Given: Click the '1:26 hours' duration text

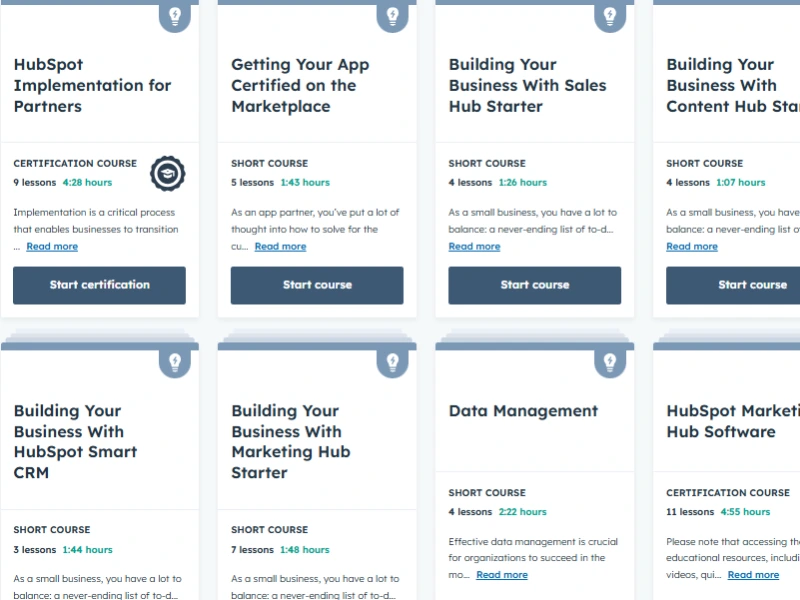Looking at the screenshot, I should click(x=522, y=183).
